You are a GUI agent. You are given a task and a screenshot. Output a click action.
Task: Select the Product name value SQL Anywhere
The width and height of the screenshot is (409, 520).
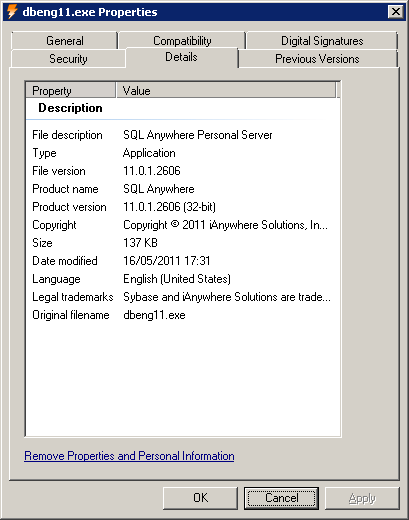tap(159, 189)
